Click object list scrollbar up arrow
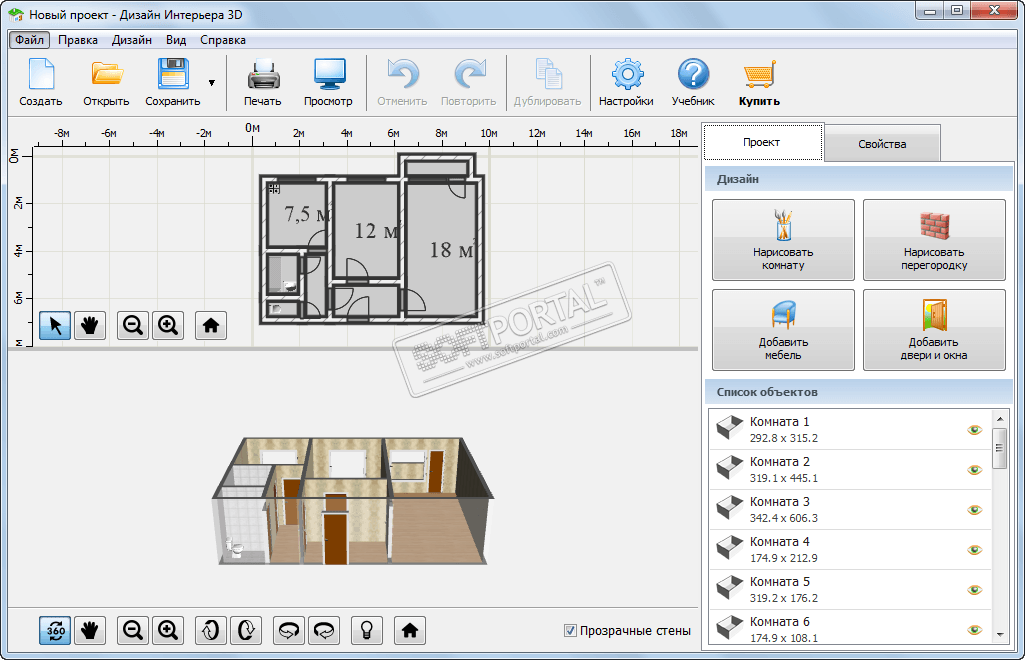The height and width of the screenshot is (660, 1025). pyautogui.click(x=1000, y=418)
